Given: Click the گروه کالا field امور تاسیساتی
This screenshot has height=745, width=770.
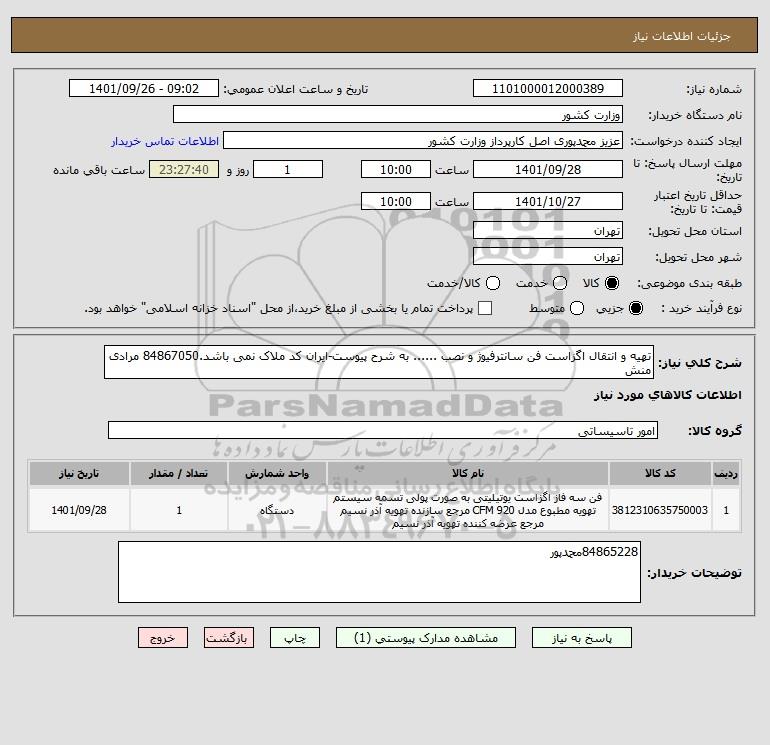Looking at the screenshot, I should click(x=383, y=431).
